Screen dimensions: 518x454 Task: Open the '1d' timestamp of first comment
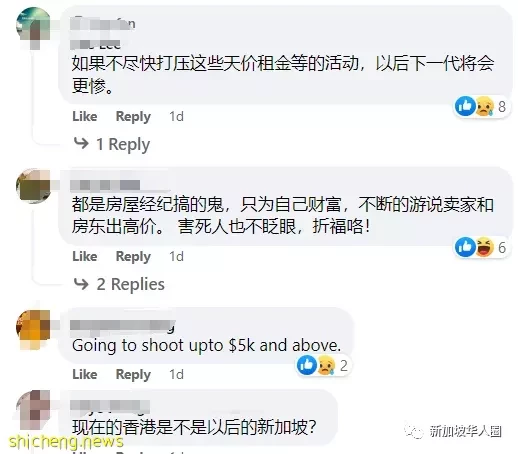[176, 116]
